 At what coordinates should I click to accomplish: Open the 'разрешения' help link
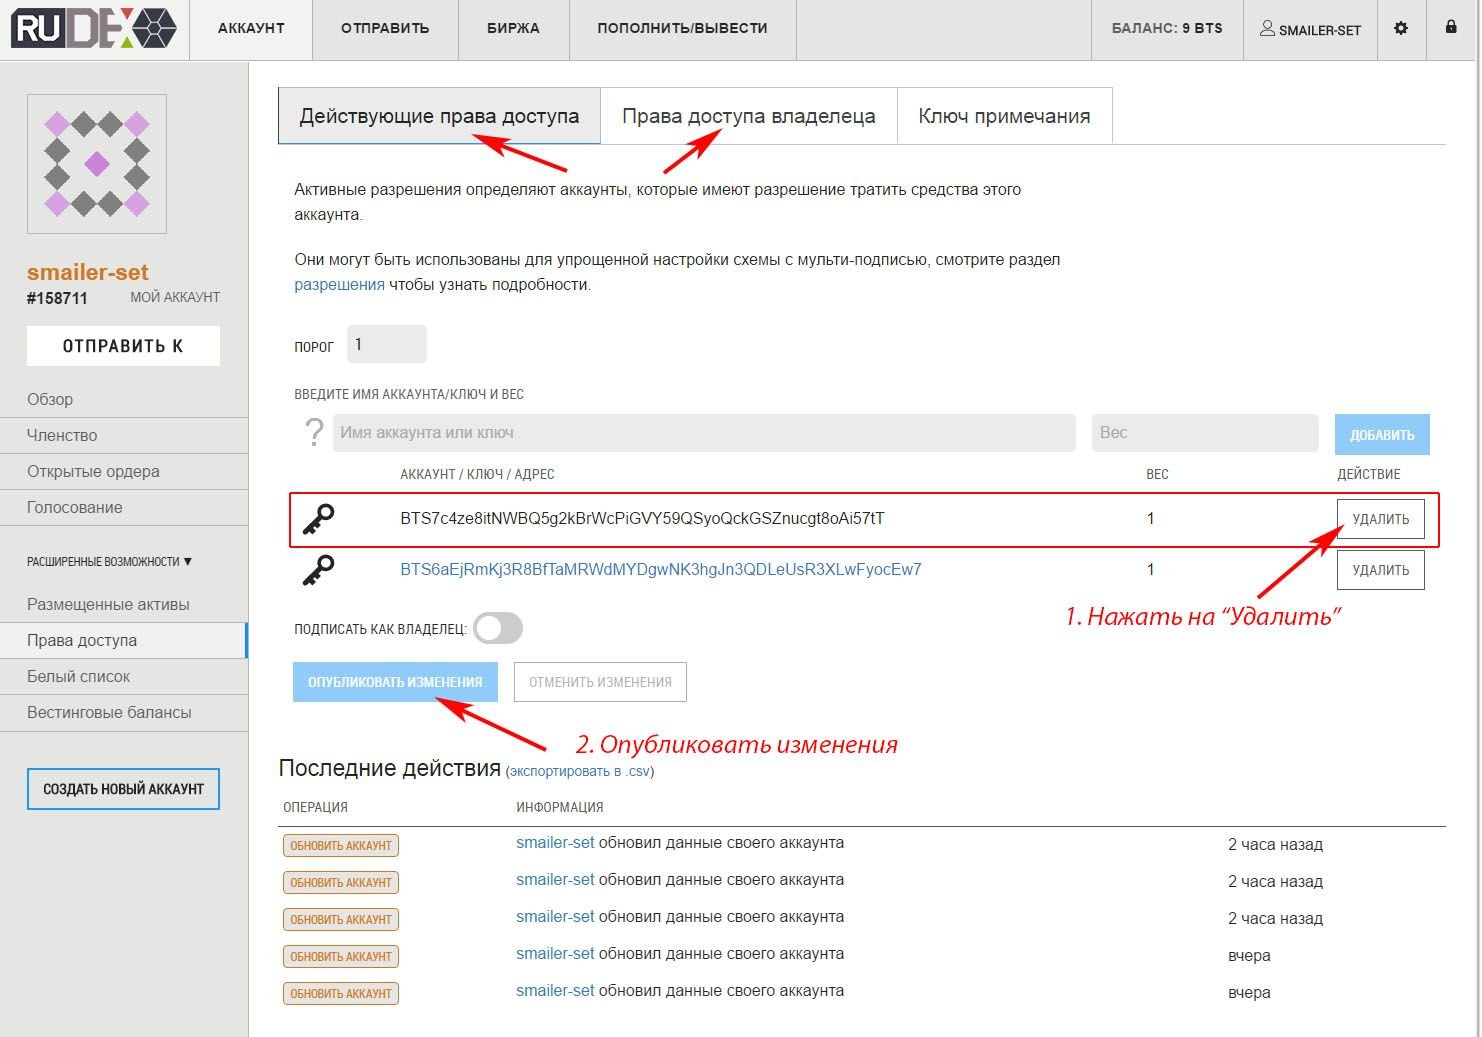339,284
